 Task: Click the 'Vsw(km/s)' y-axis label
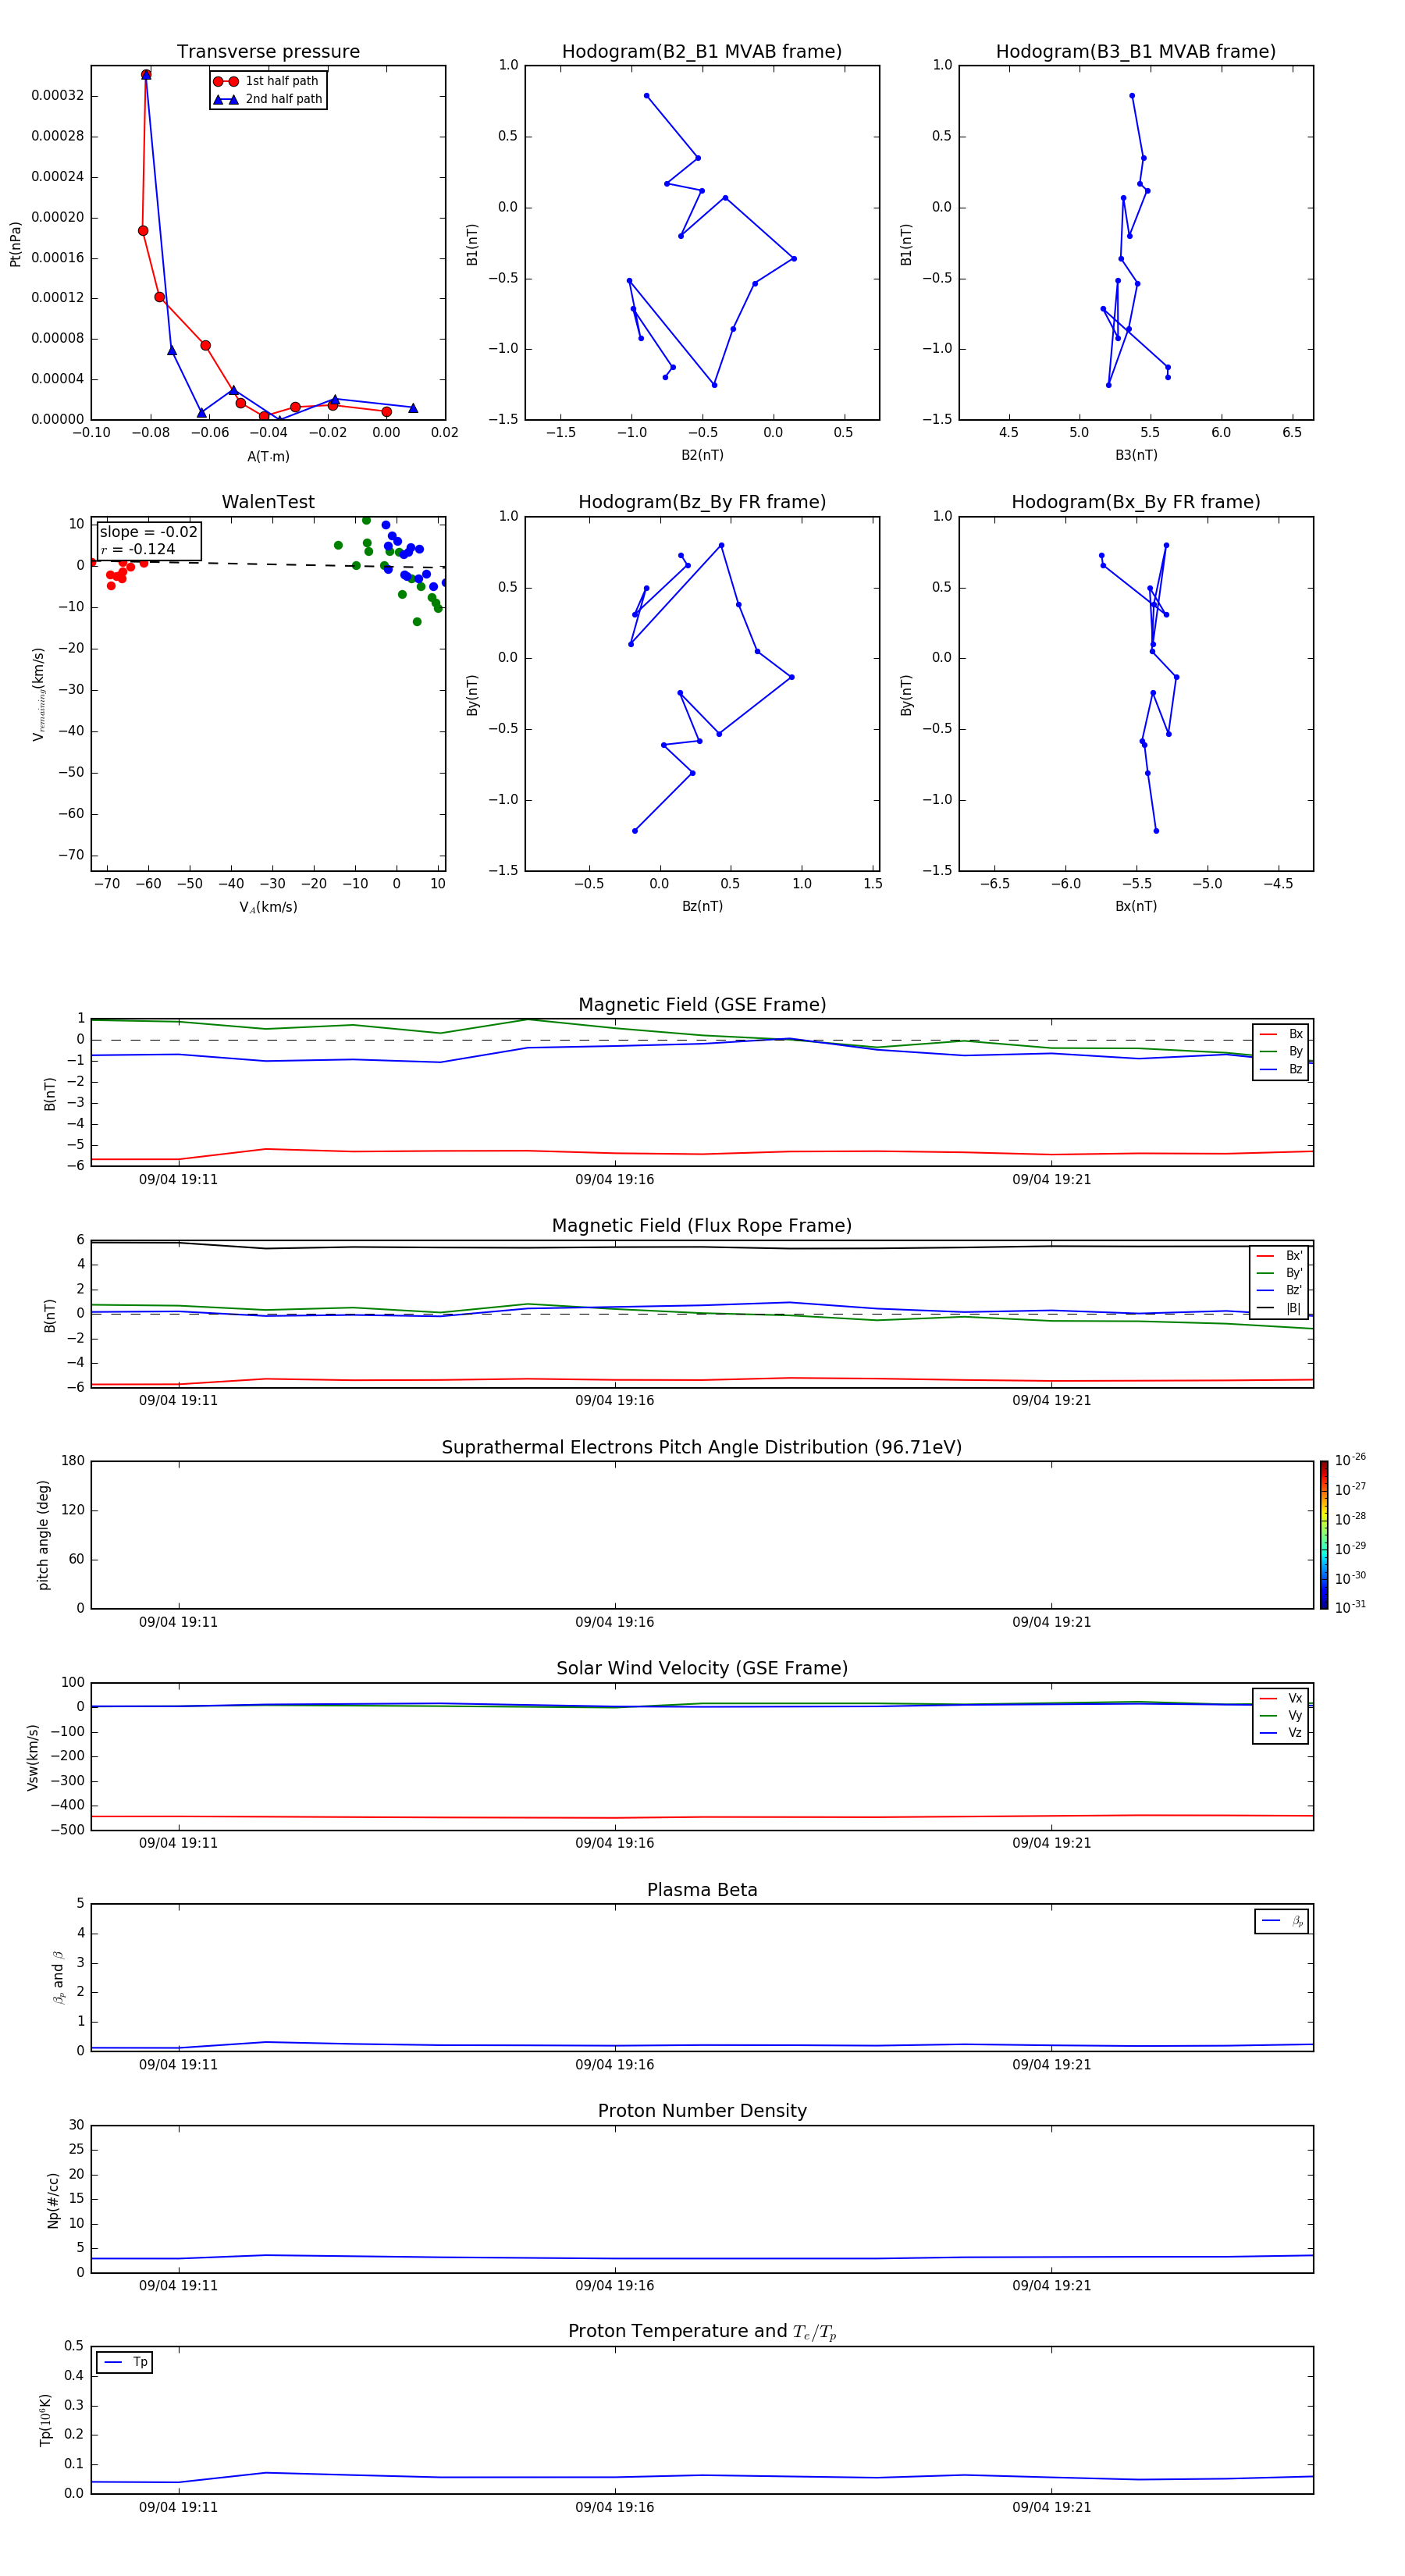pyautogui.click(x=33, y=1757)
